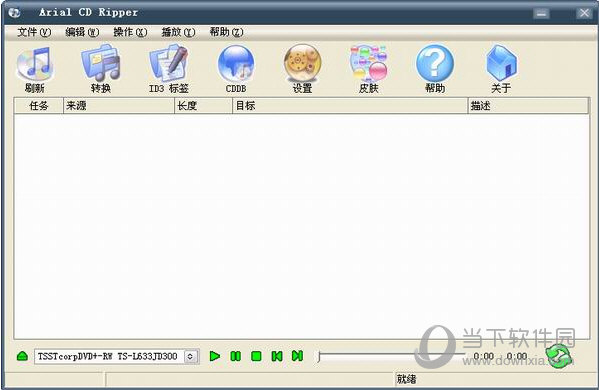
Task: Sort by the 任务 column header
Action: 39,106
